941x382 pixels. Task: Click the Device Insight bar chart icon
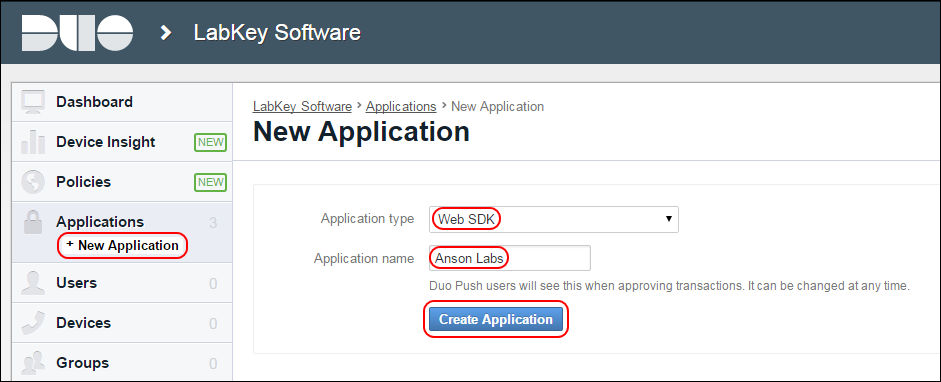point(32,142)
